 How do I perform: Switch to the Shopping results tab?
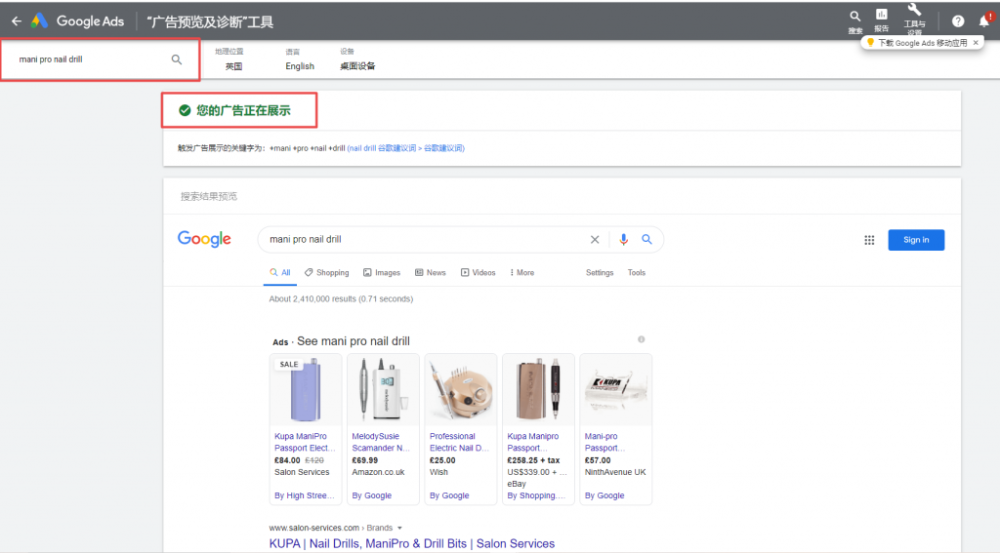click(x=327, y=273)
